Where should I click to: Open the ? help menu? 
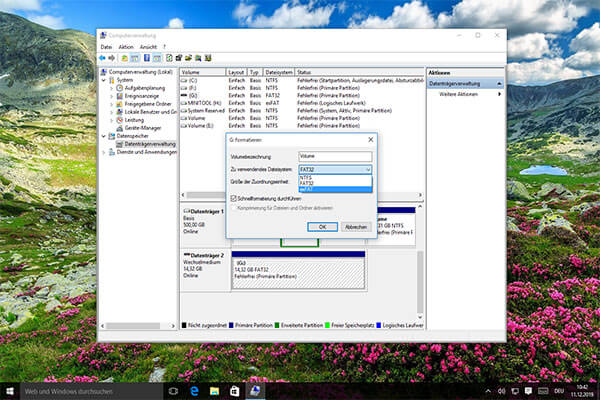click(165, 47)
